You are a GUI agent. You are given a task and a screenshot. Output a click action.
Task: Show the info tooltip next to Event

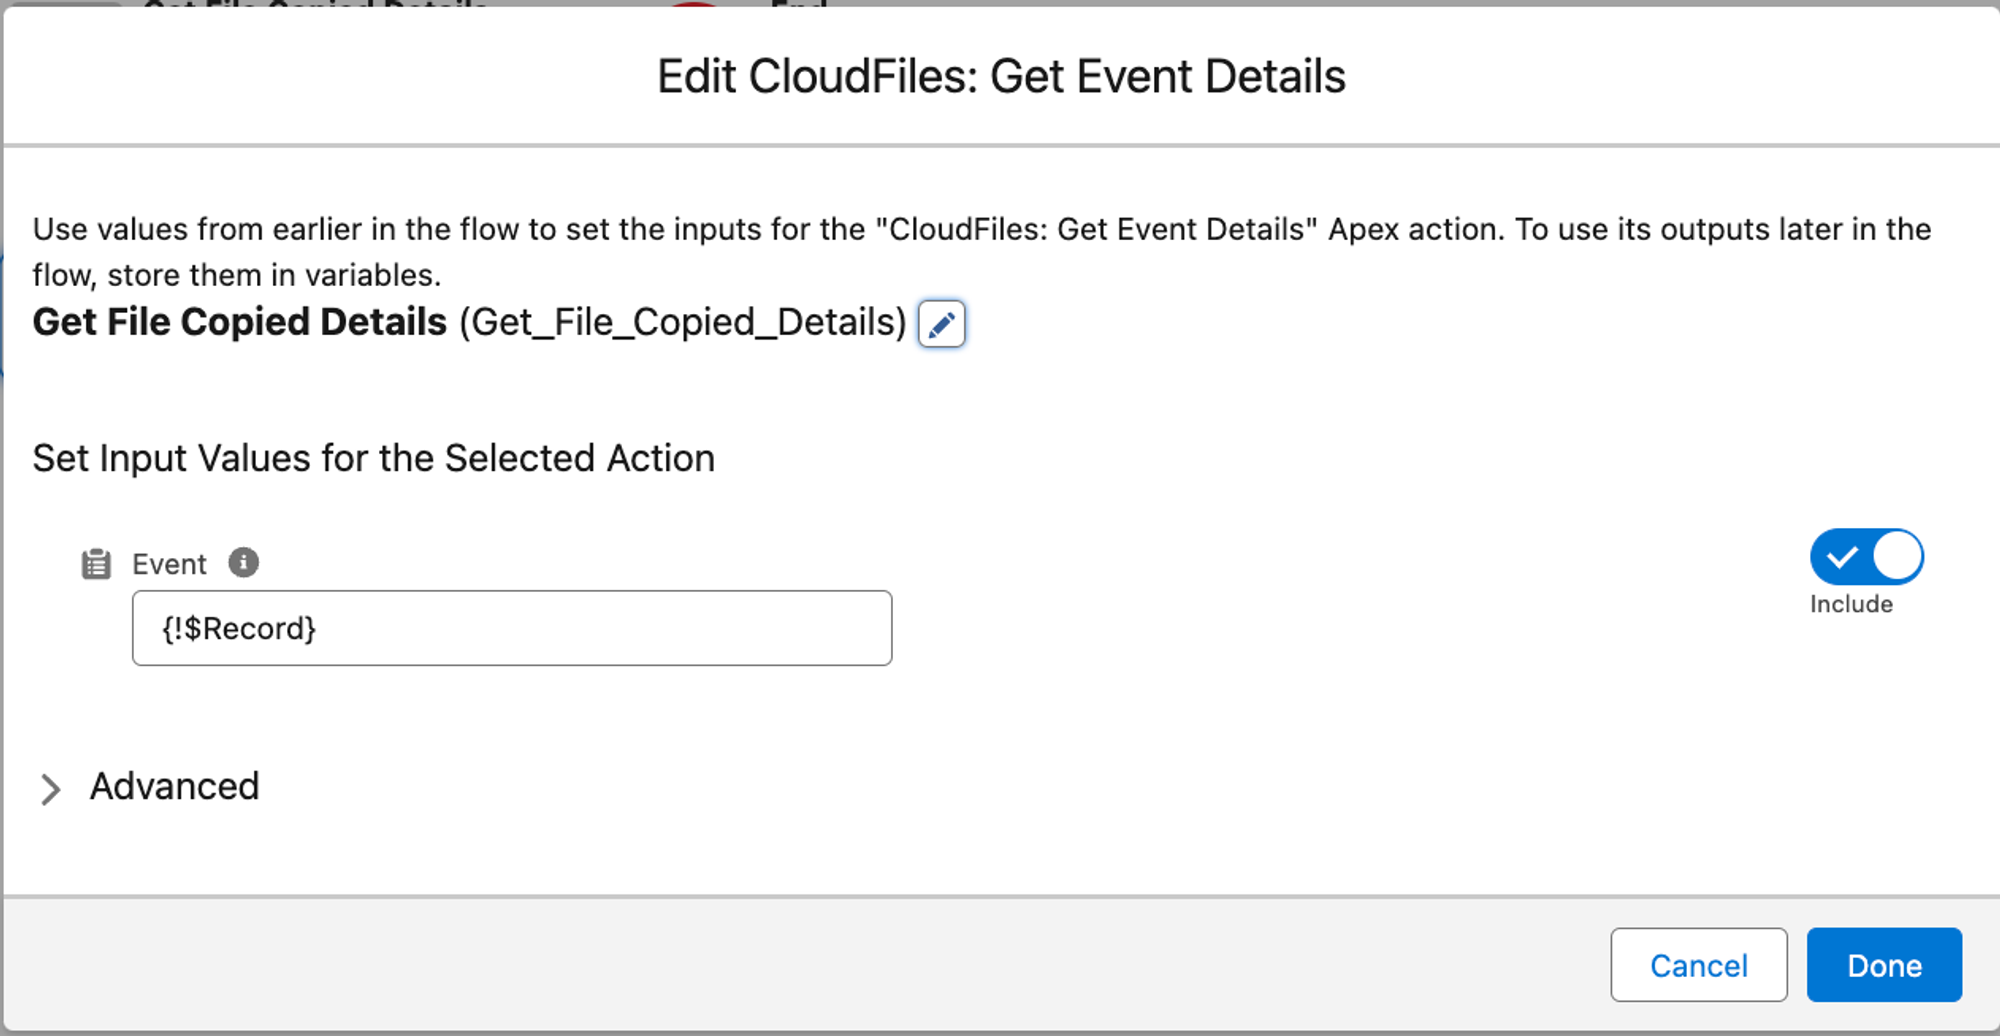[x=243, y=563]
